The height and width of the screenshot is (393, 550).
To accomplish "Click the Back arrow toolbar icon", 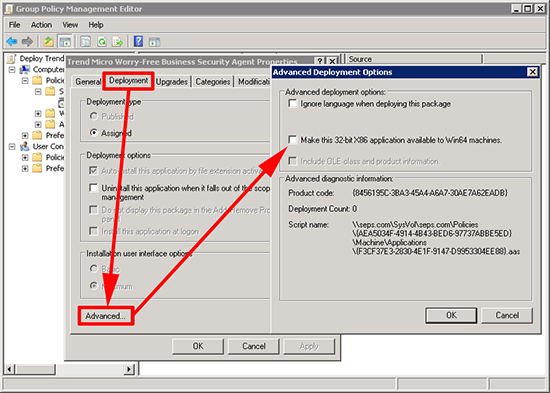I will pos(12,42).
